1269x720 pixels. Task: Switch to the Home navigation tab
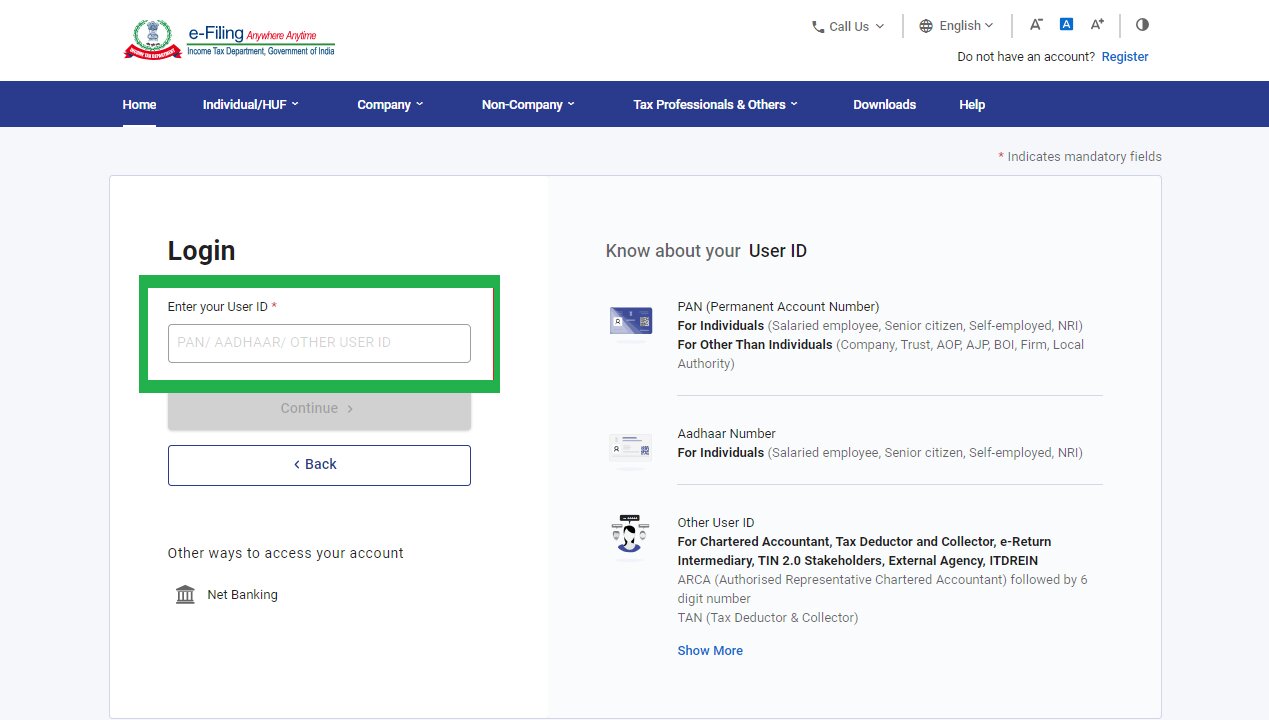click(139, 104)
